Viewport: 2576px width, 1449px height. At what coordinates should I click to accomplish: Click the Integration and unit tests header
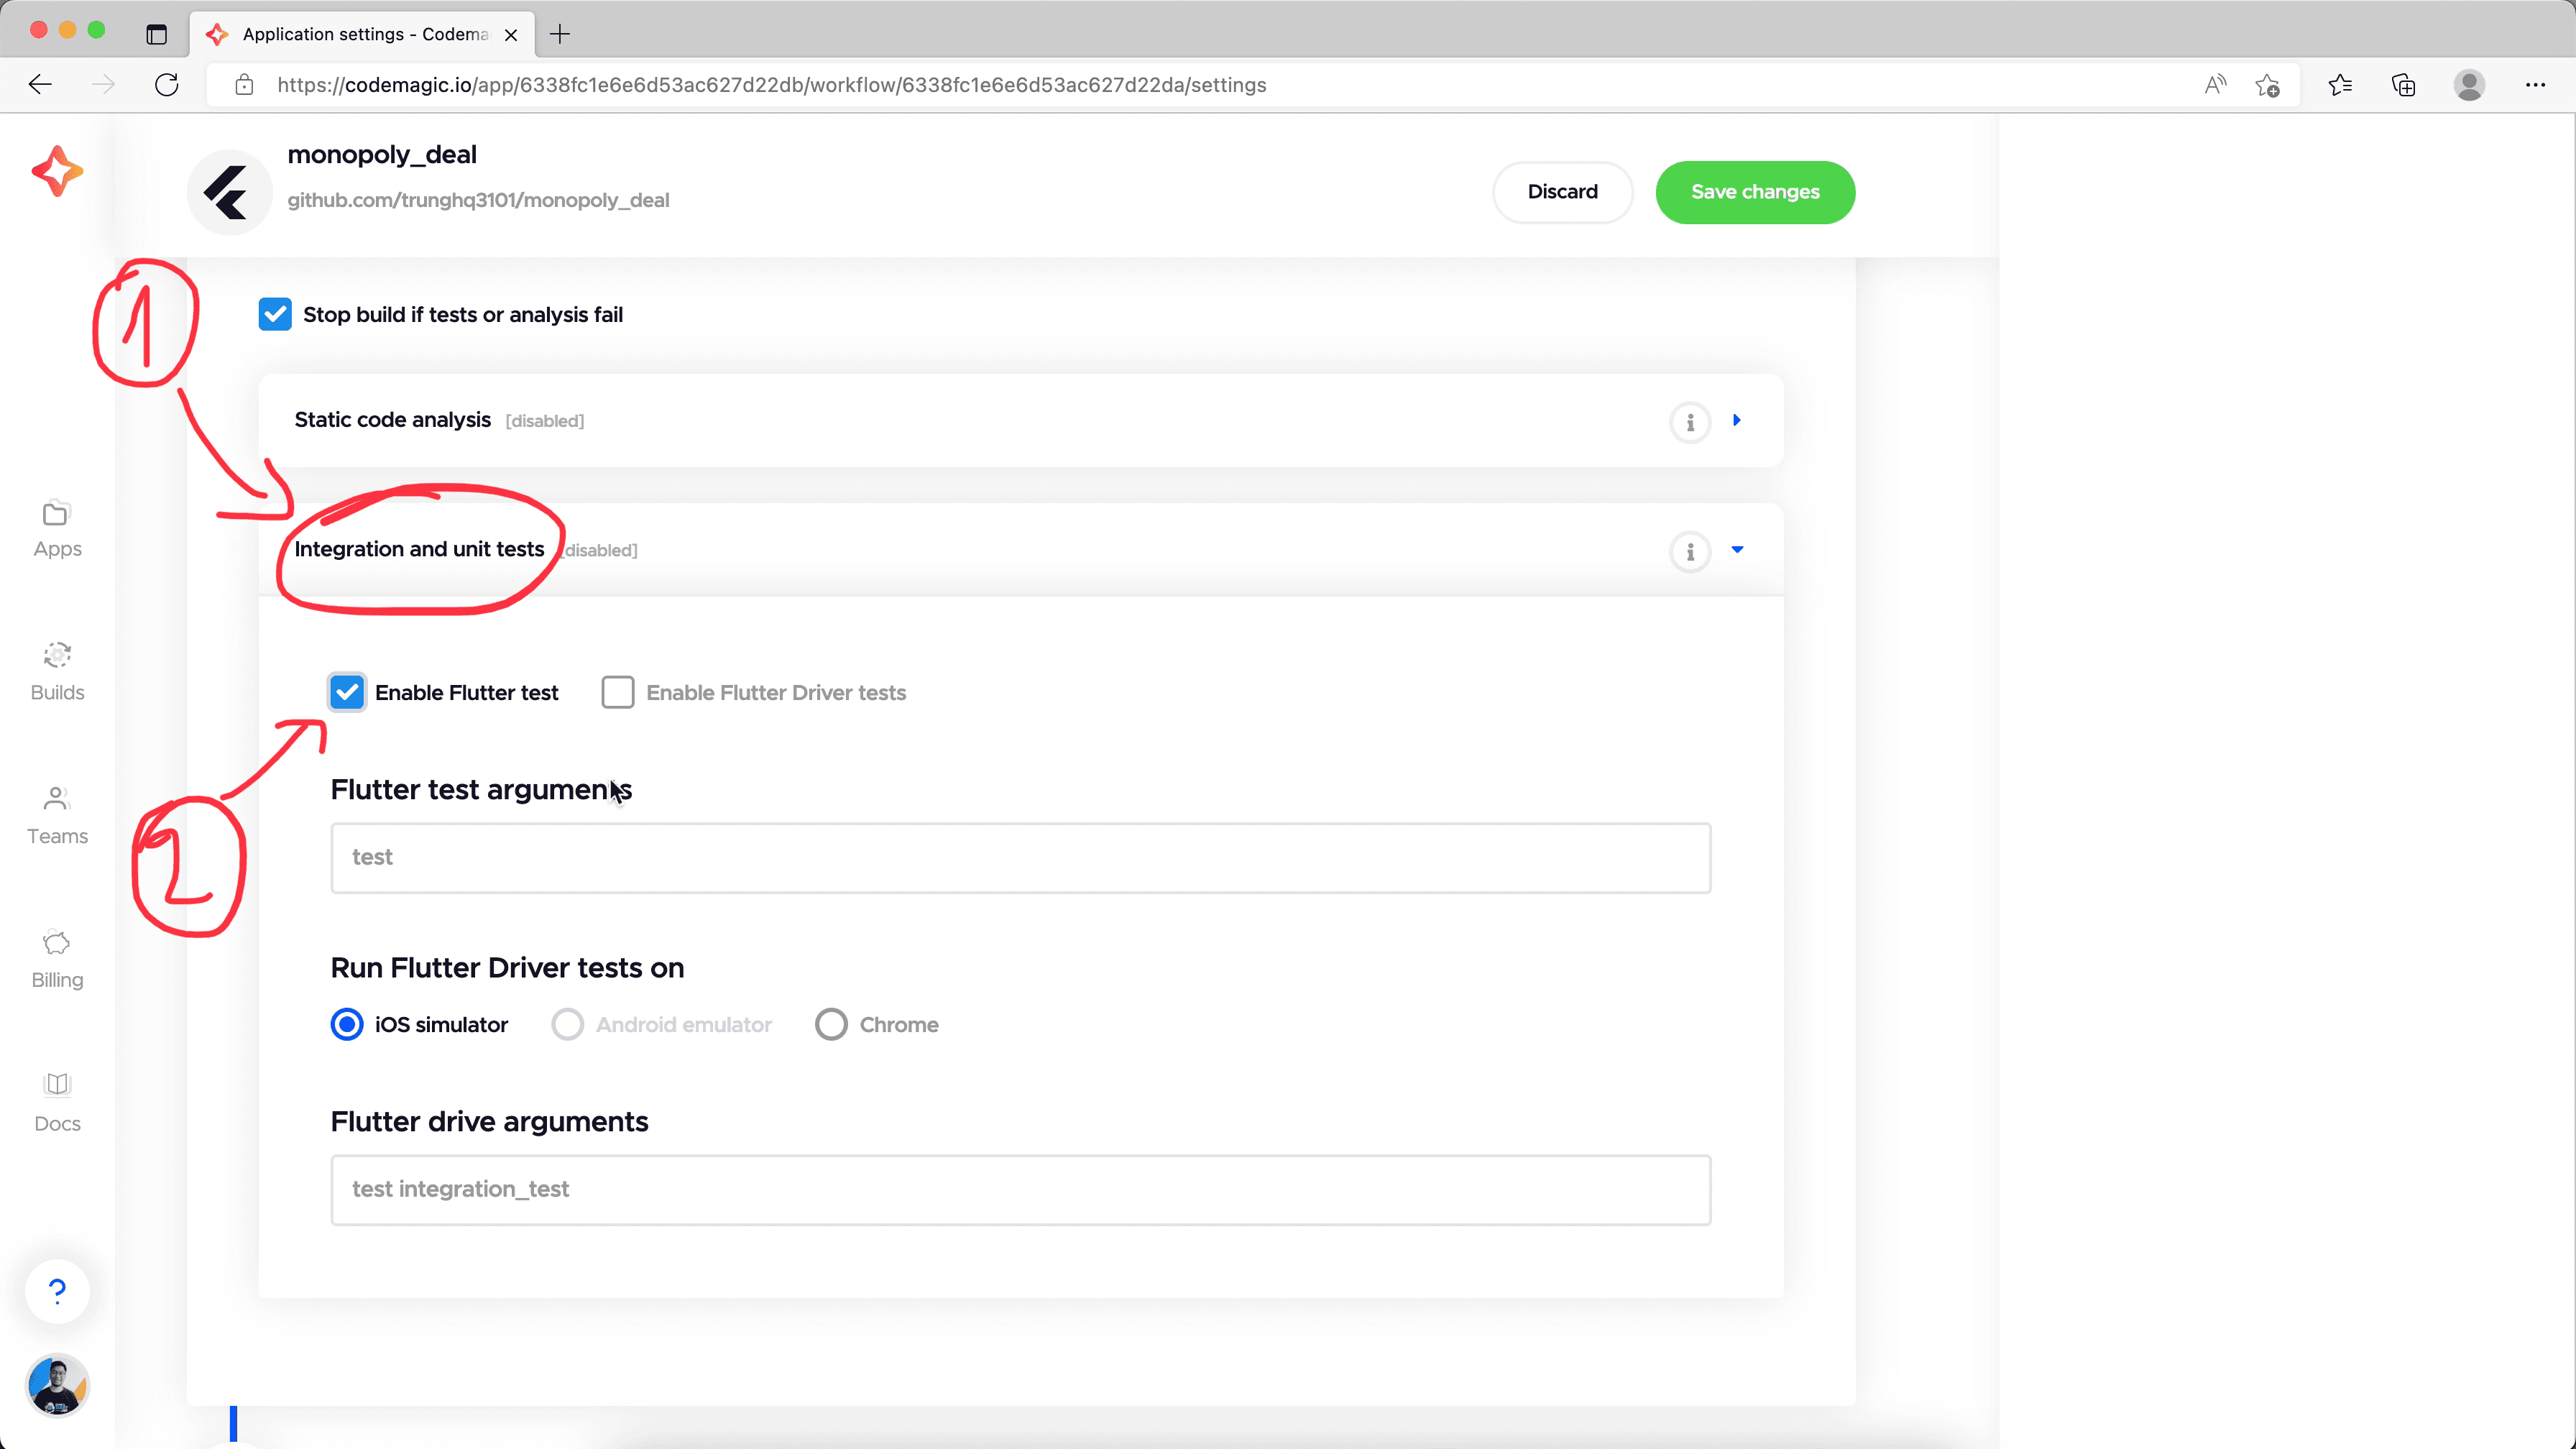pos(1020,550)
